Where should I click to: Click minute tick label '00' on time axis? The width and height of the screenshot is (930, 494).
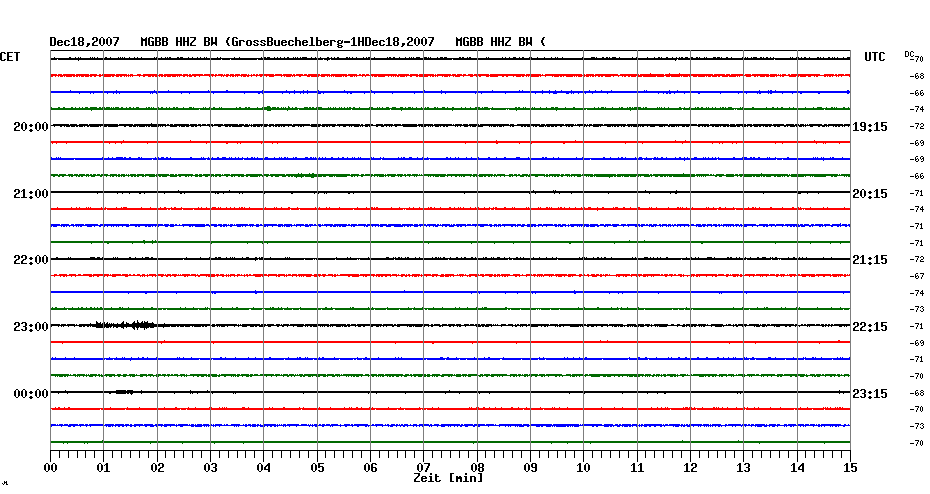[51, 468]
